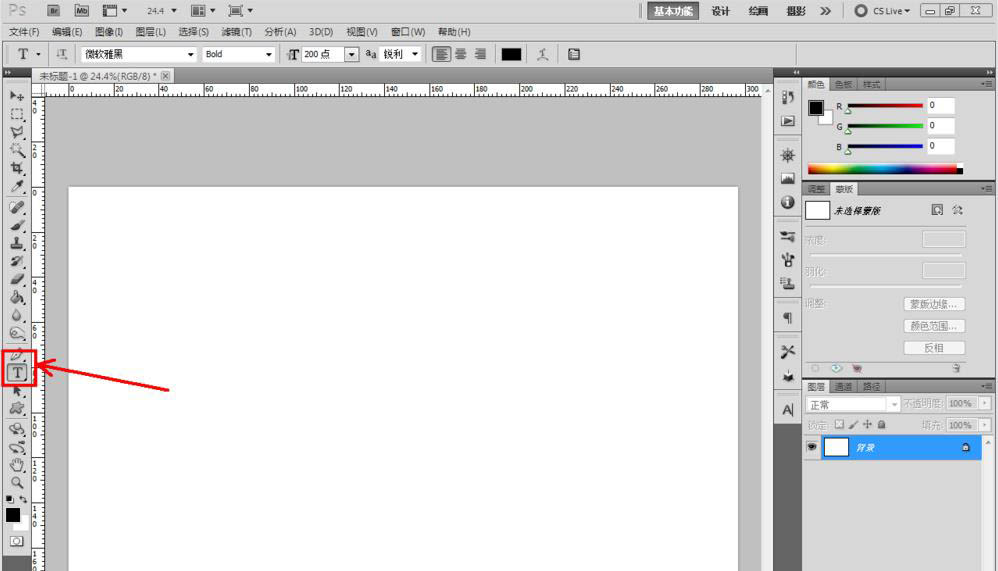998x571 pixels.
Task: Open the 文件(F) menu
Action: 24,32
